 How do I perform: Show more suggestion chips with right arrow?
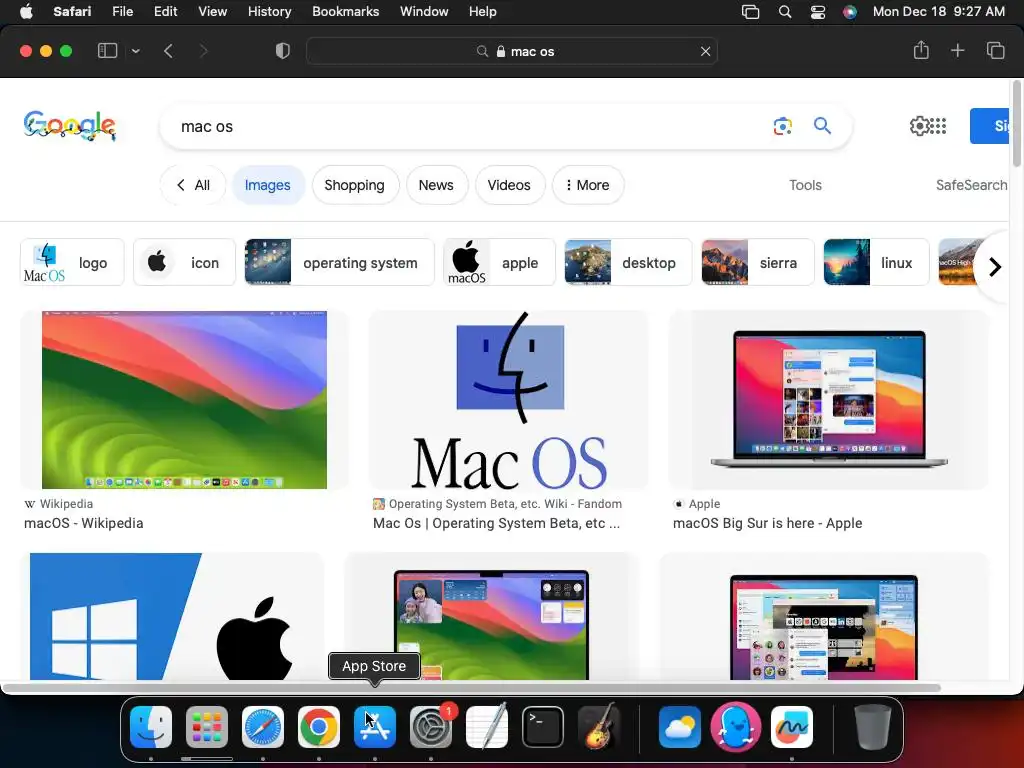pos(994,266)
